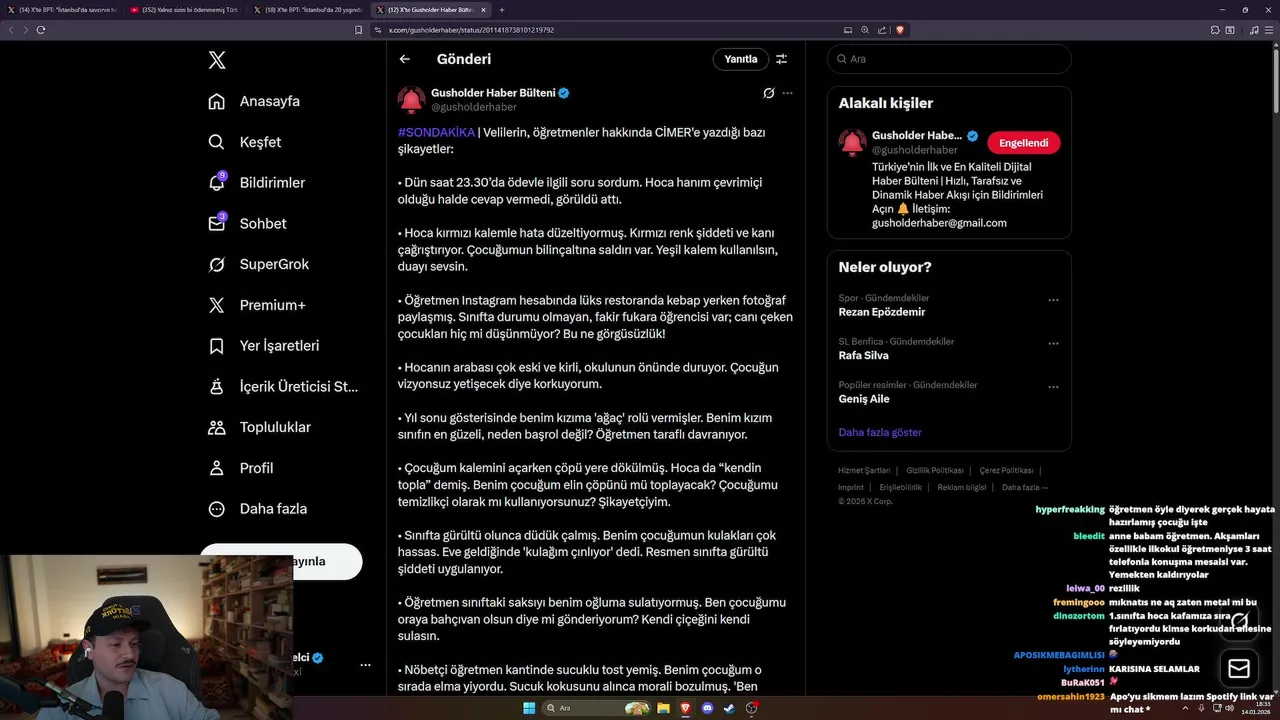Screen dimensions: 1280x720
Task: Click the Yanıtla reply button
Action: pos(741,59)
